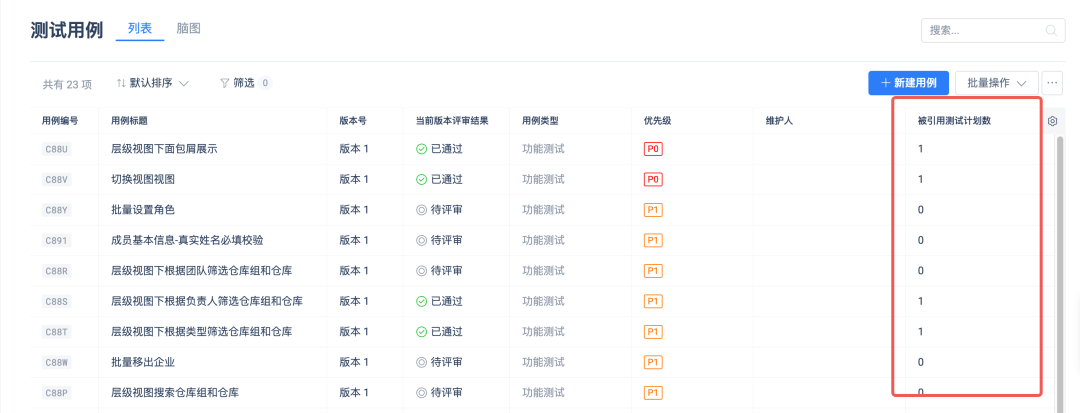The image size is (1080, 413).
Task: Select the 列表 tab
Action: [140, 29]
